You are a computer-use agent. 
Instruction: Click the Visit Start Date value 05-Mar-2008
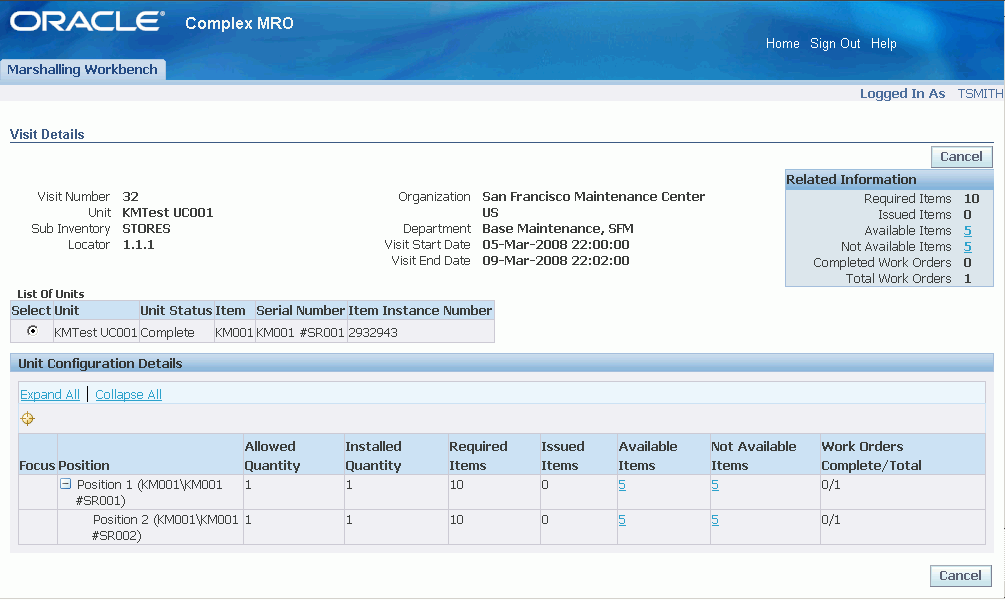pos(556,244)
